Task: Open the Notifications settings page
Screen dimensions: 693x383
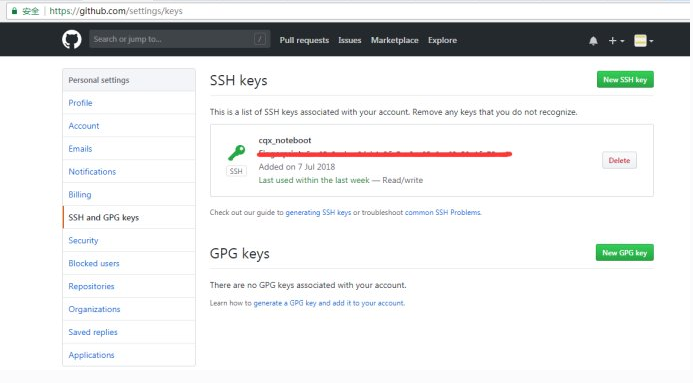Action: (x=129, y=172)
